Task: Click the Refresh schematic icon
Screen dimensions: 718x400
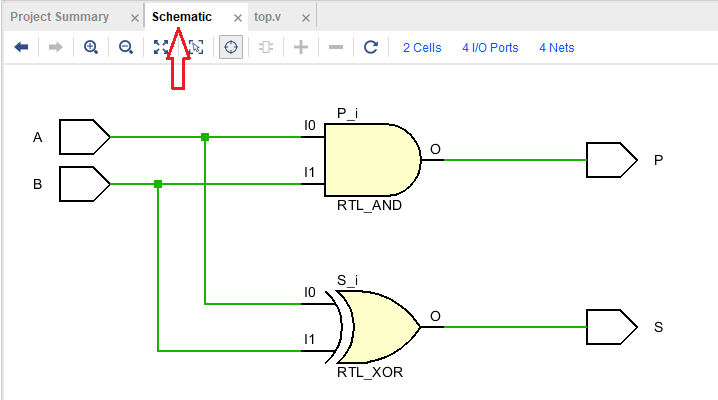Action: click(x=370, y=47)
